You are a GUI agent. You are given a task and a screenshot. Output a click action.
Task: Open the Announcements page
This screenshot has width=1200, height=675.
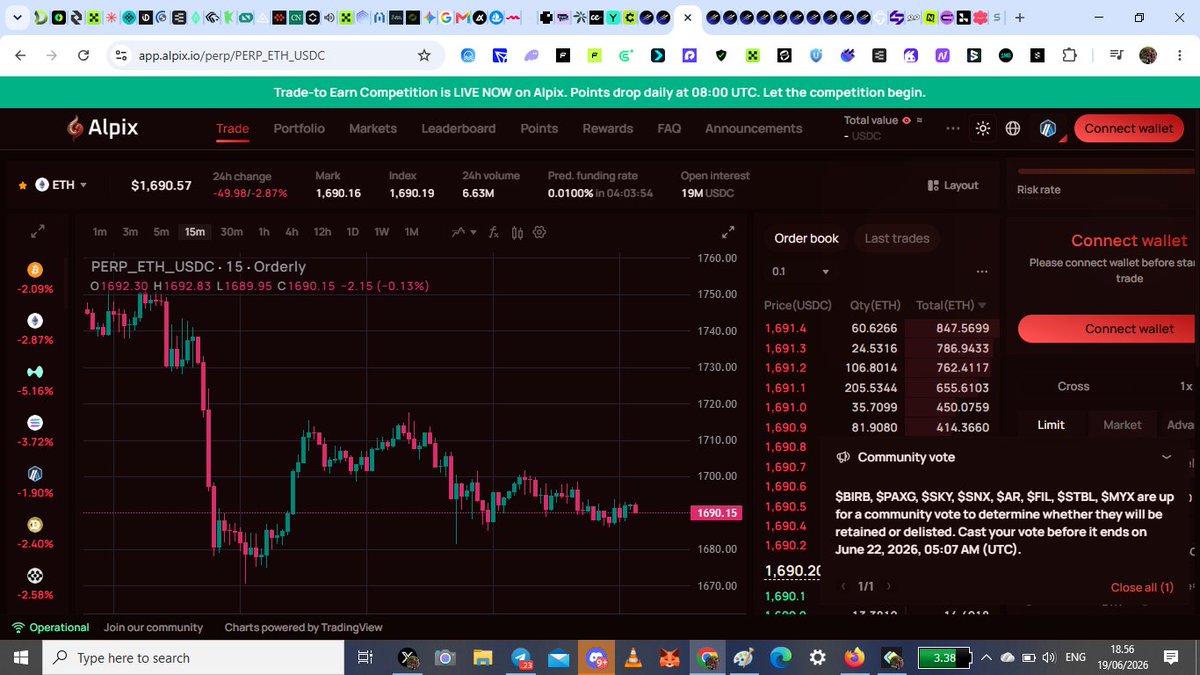pos(754,128)
